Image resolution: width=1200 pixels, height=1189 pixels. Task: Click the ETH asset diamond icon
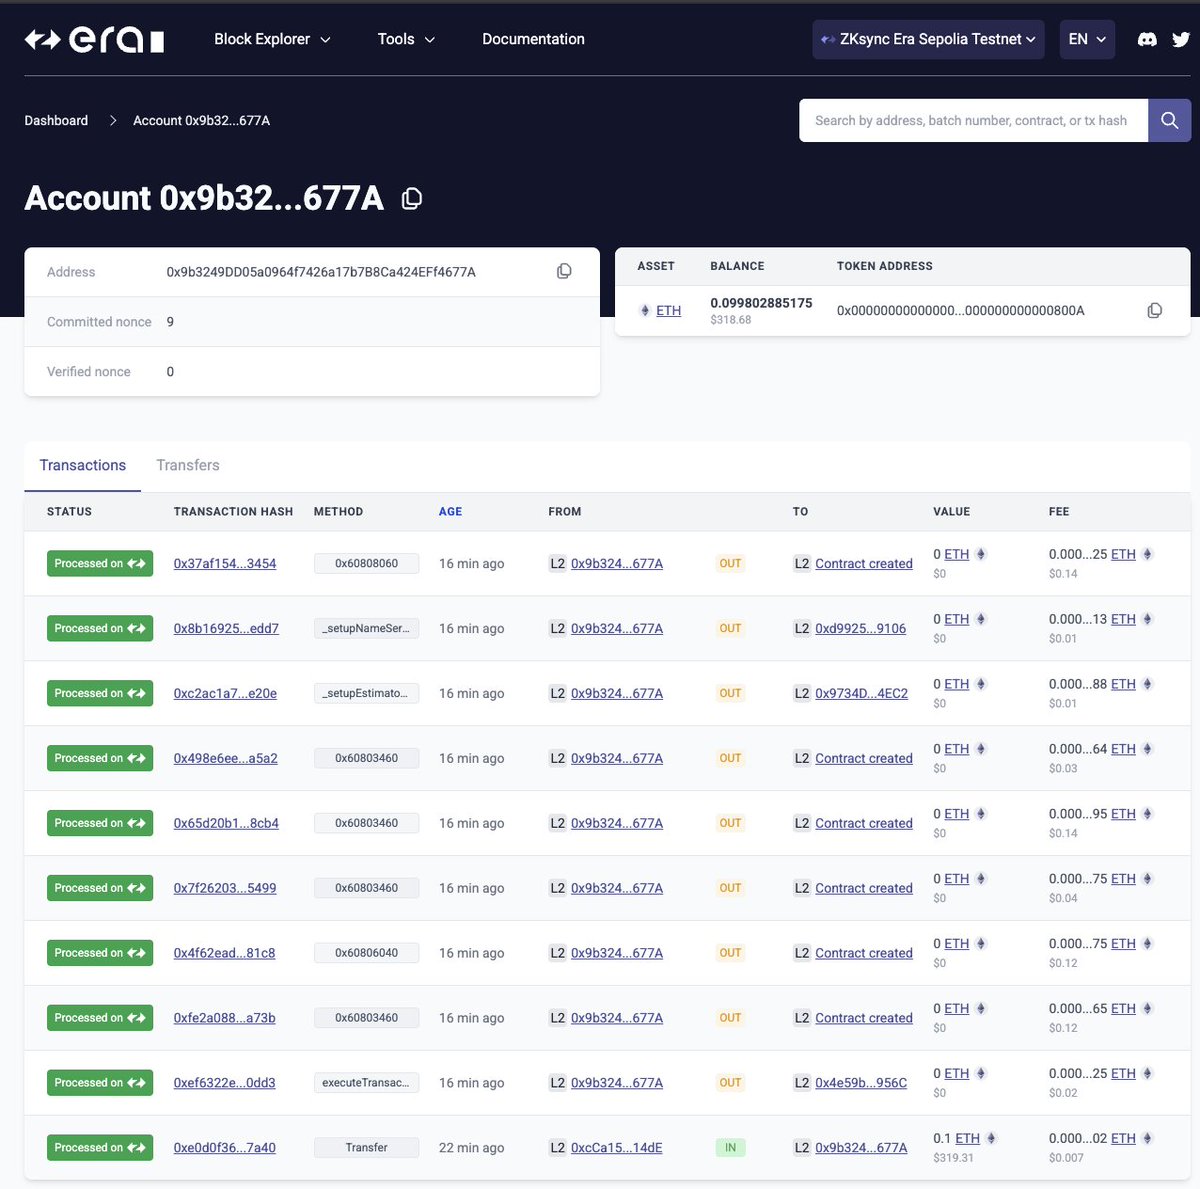(645, 311)
